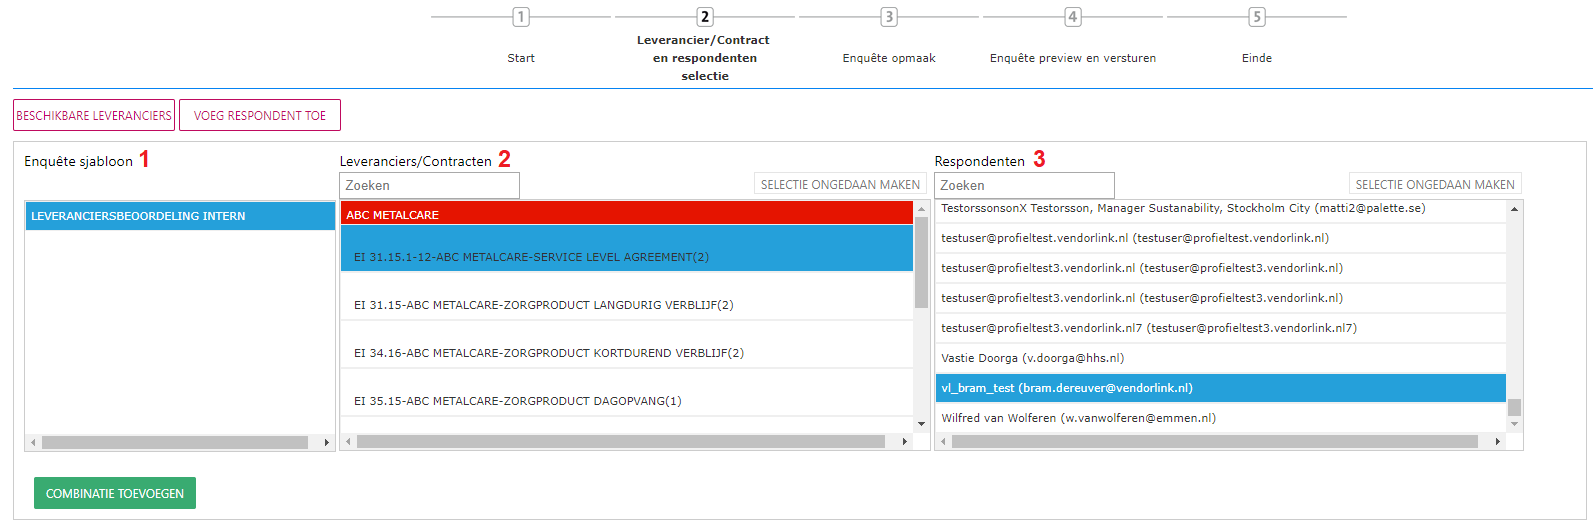Select contract EI 31.15 Zorgproduct Langdurig Verblijf

(626, 305)
